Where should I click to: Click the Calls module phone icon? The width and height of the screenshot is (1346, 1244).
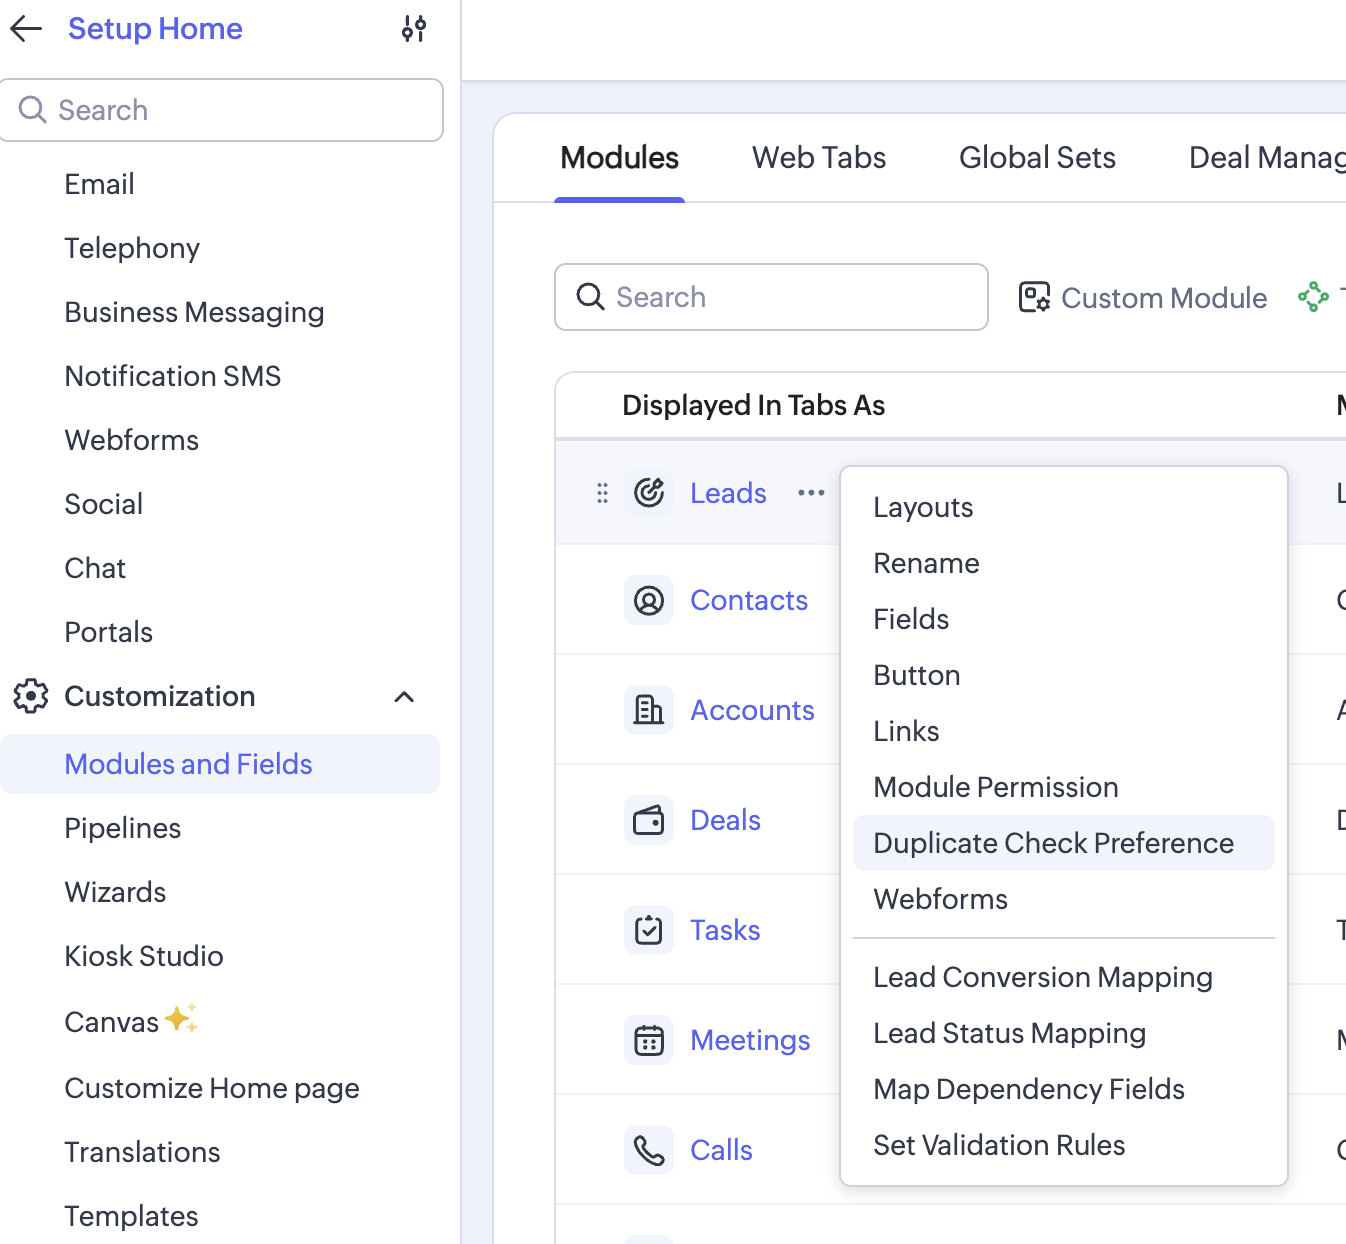tap(649, 1150)
